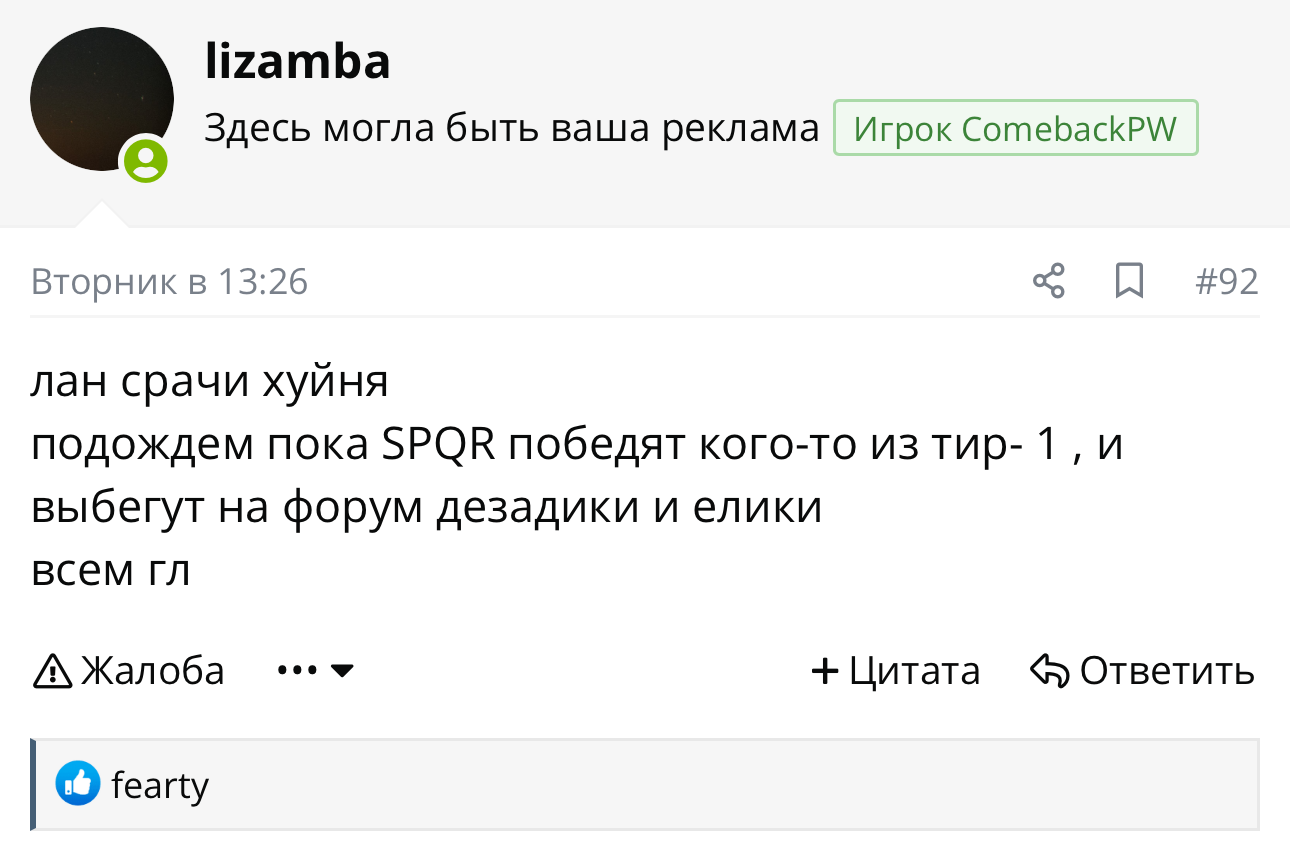Click the "Игрок ComebackPW" badge
Screen dimensions: 1290x844
pyautogui.click(x=1015, y=130)
